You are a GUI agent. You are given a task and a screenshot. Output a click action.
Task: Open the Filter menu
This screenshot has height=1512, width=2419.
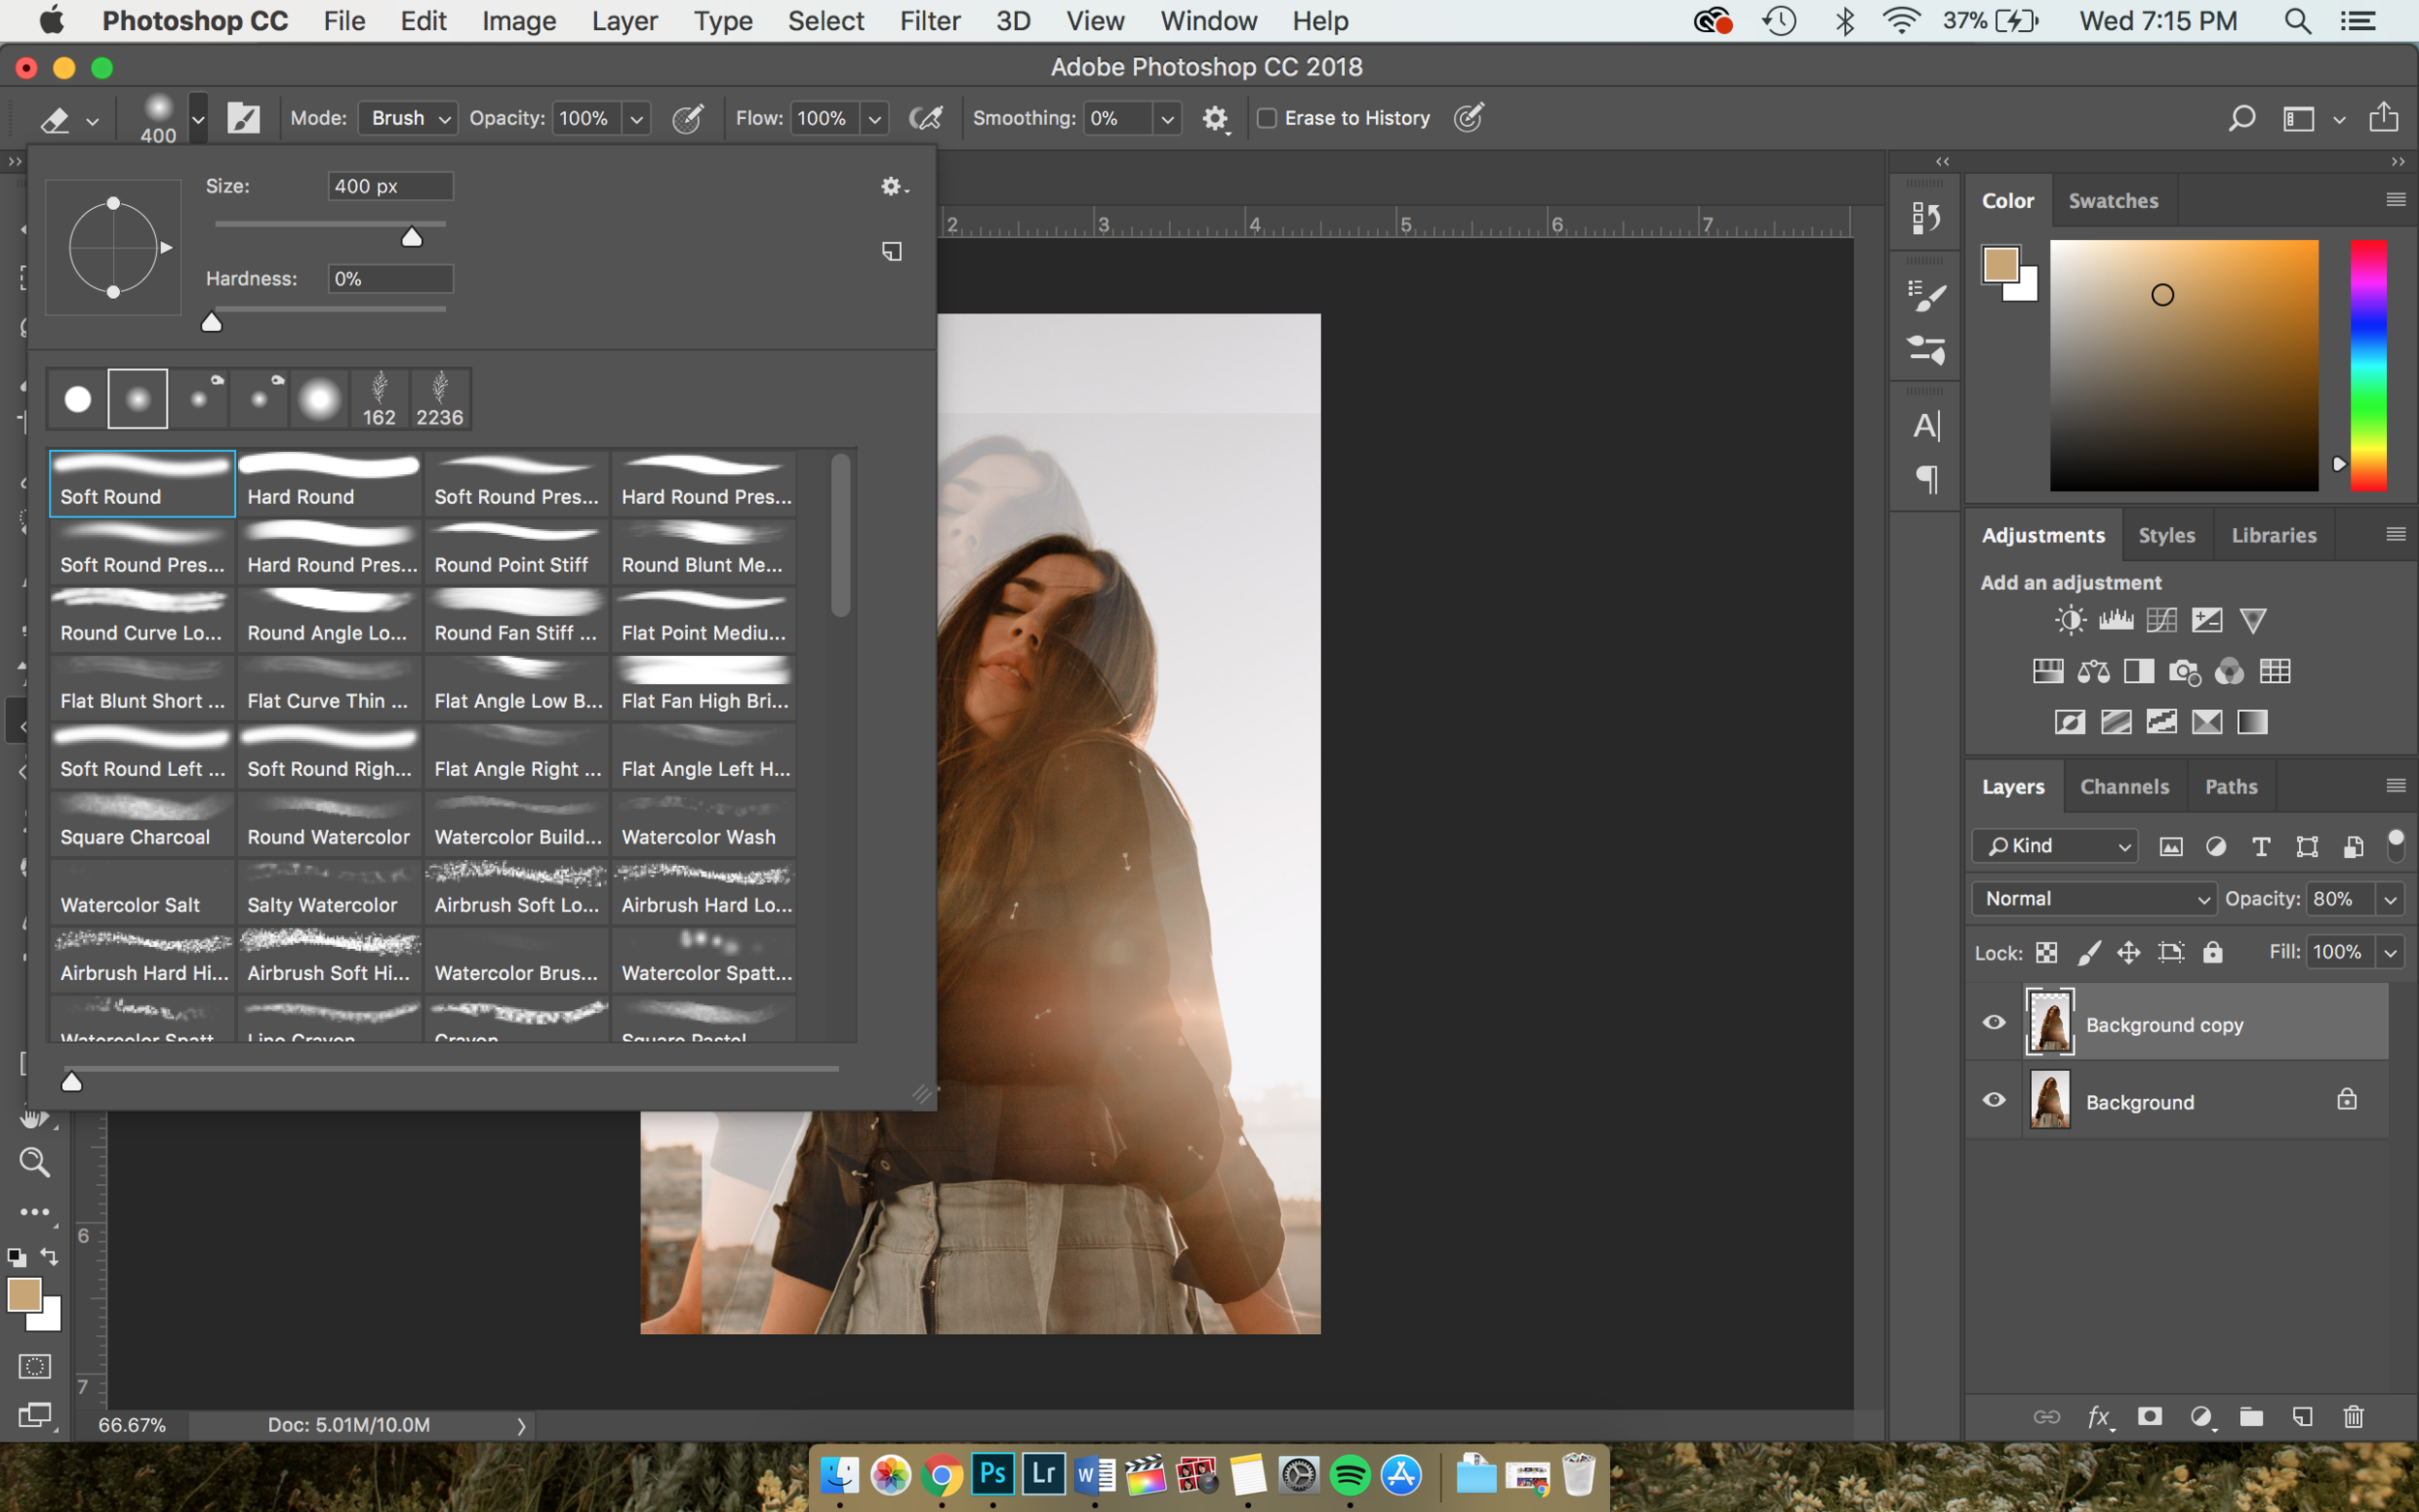(929, 21)
